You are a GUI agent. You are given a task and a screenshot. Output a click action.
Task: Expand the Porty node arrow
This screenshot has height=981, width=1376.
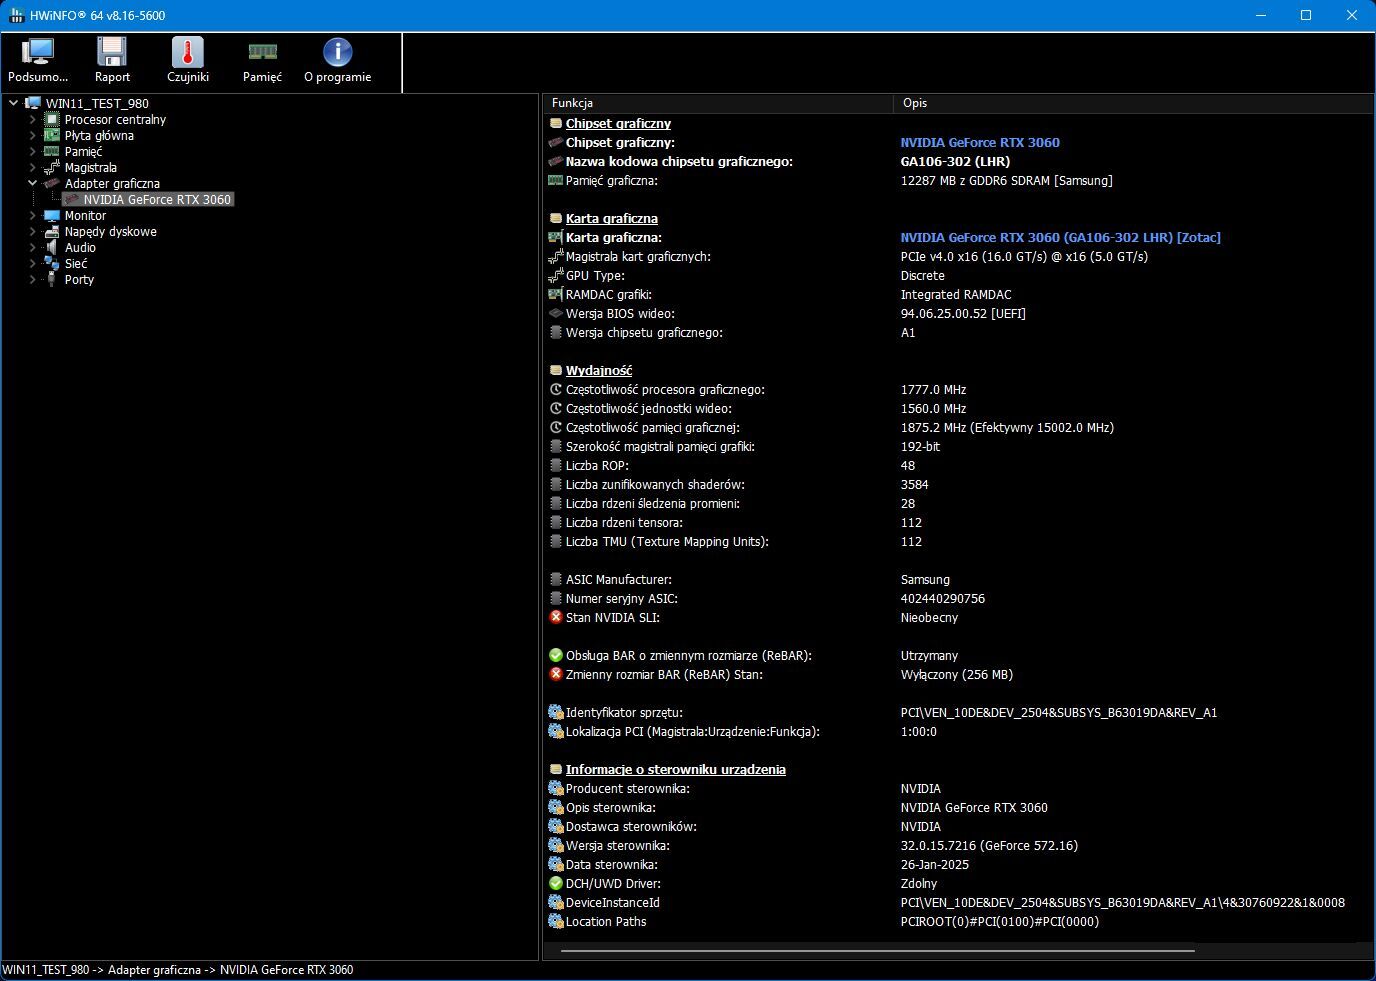(x=32, y=279)
